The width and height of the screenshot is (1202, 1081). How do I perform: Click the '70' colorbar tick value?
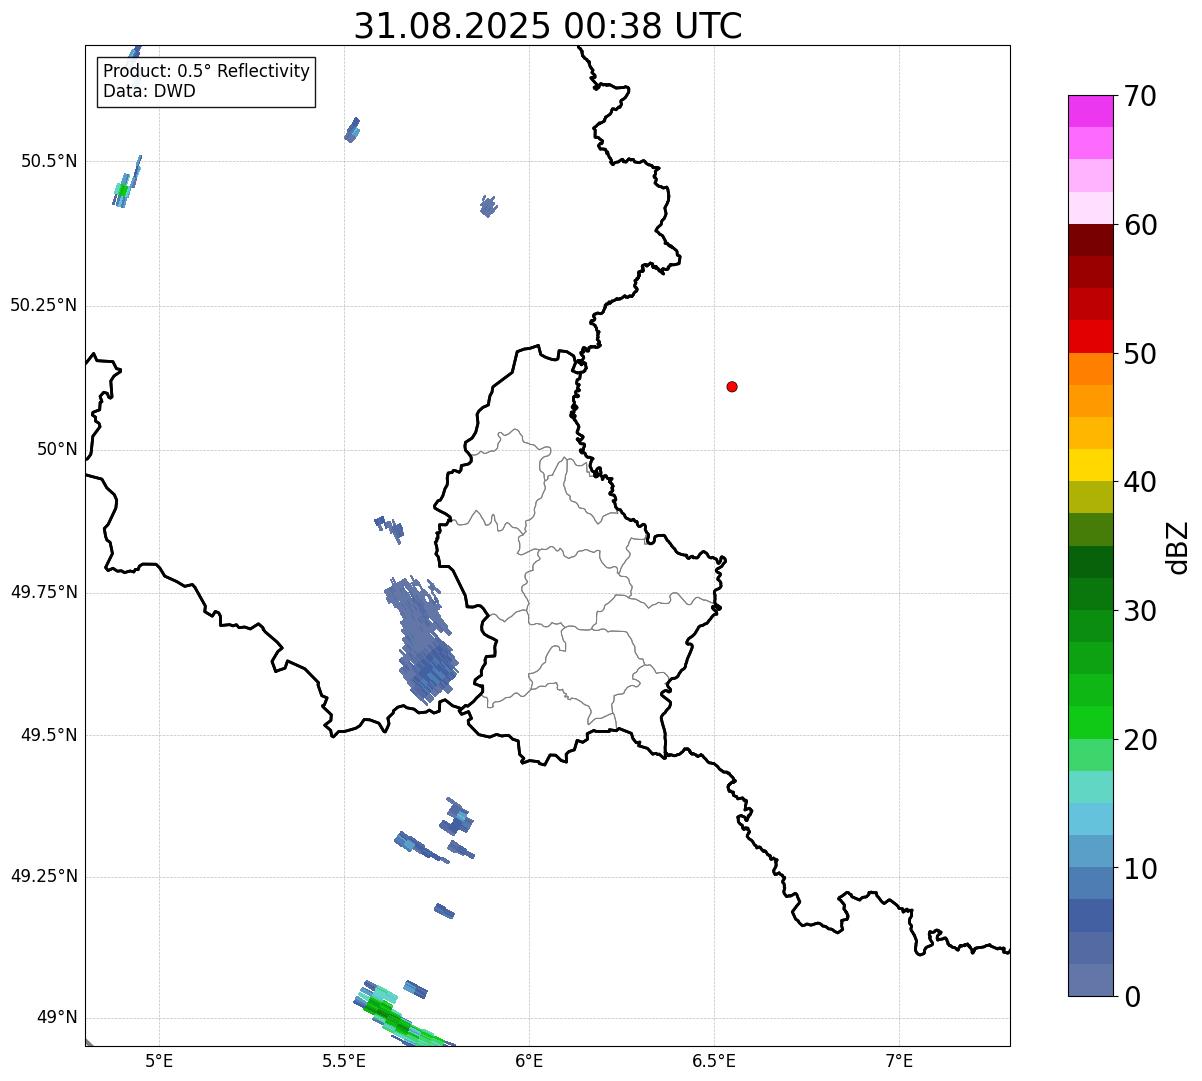1140,96
